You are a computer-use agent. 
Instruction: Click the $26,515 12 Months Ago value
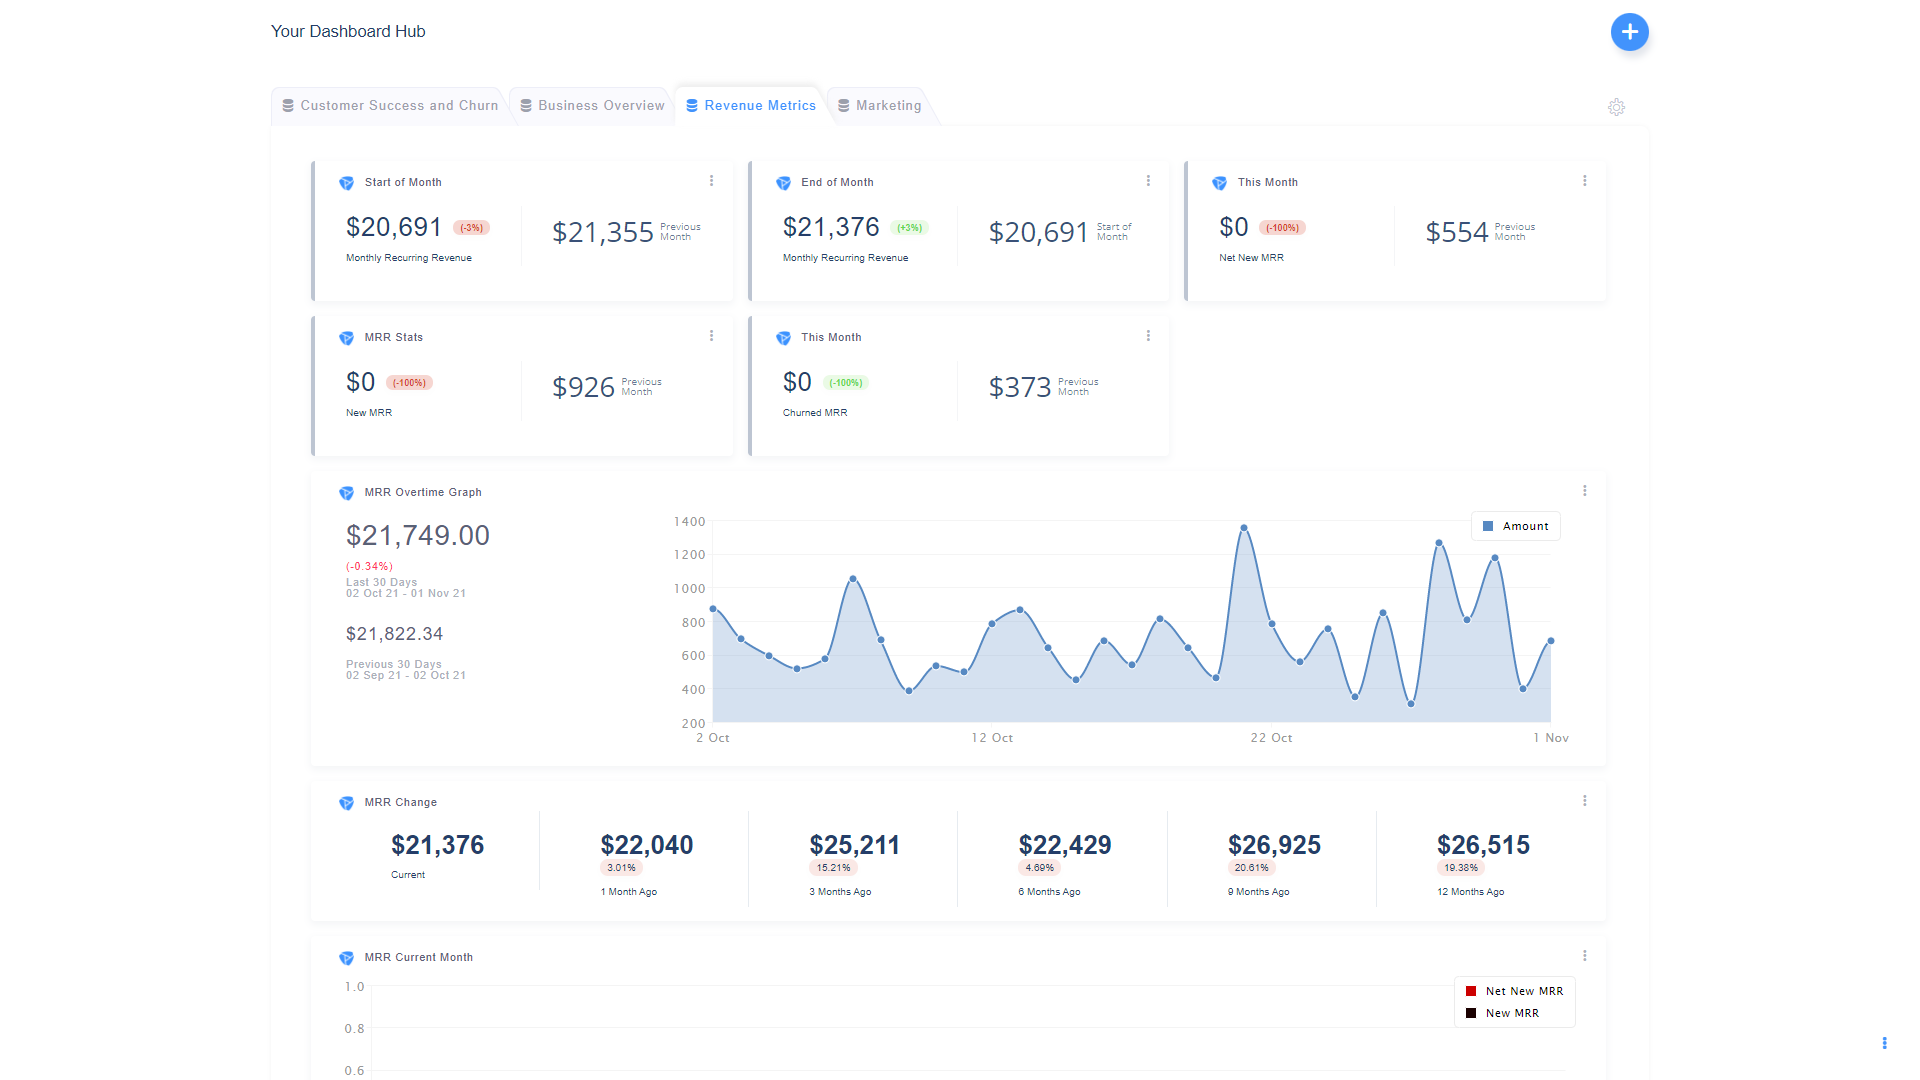point(1483,845)
